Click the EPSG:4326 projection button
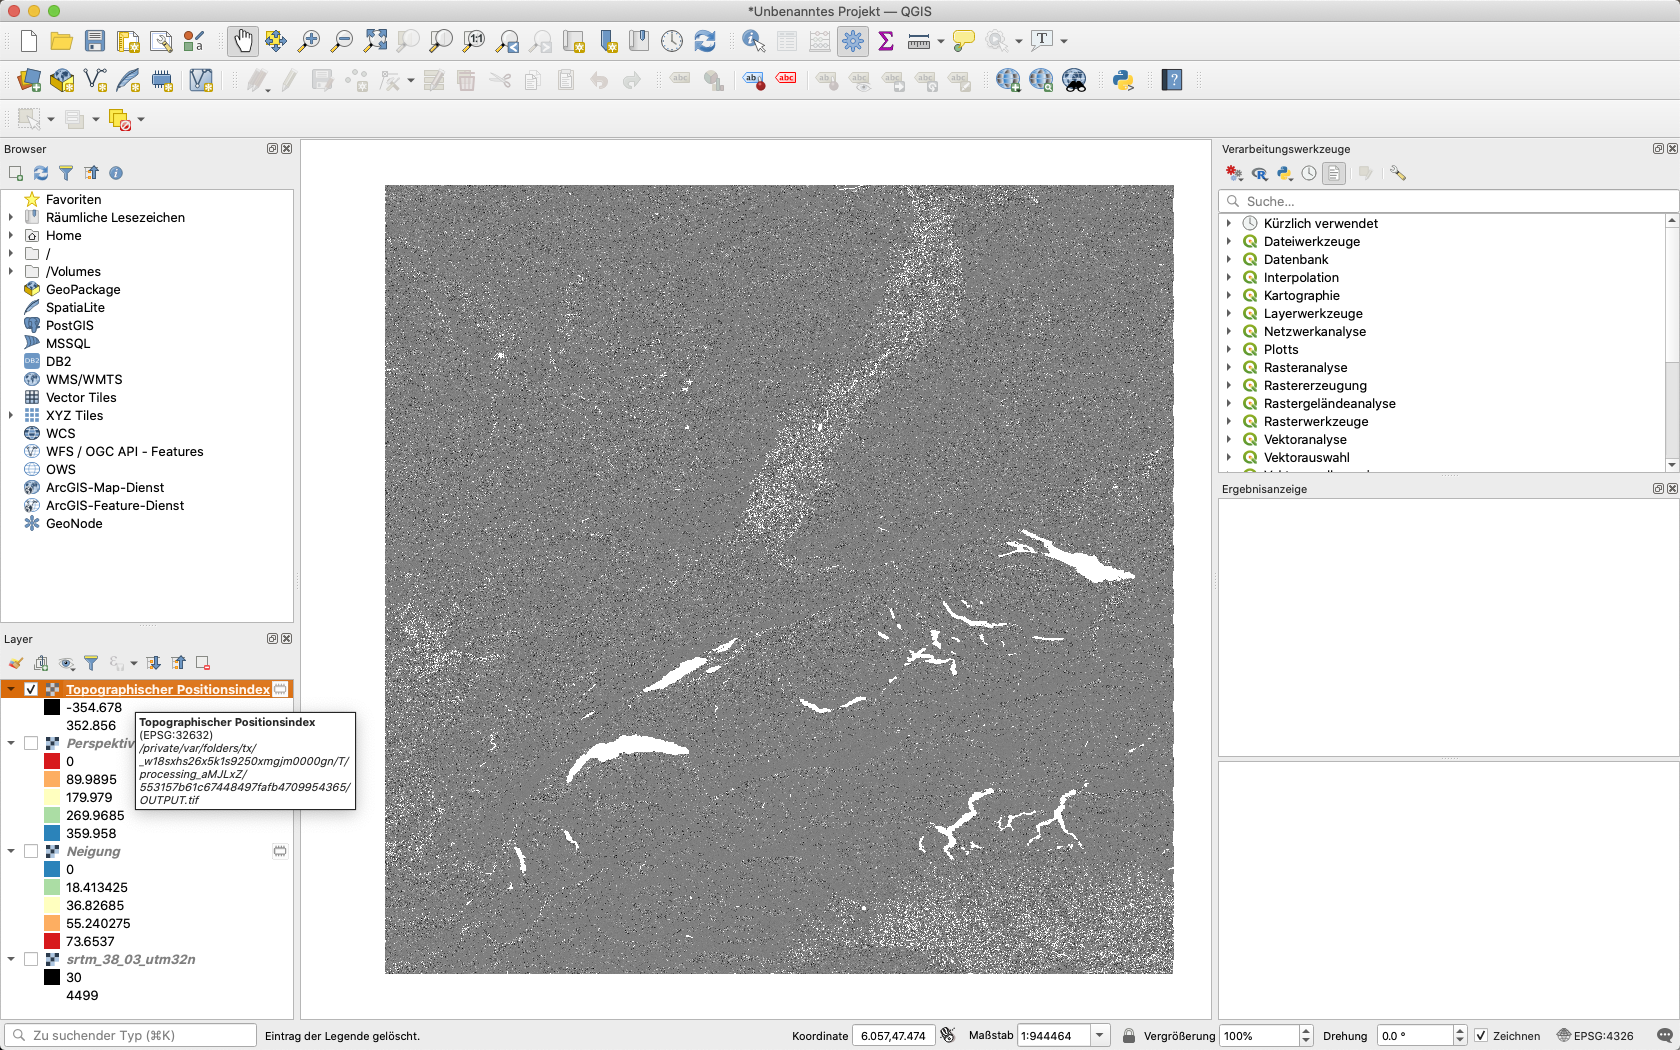 1595,1036
